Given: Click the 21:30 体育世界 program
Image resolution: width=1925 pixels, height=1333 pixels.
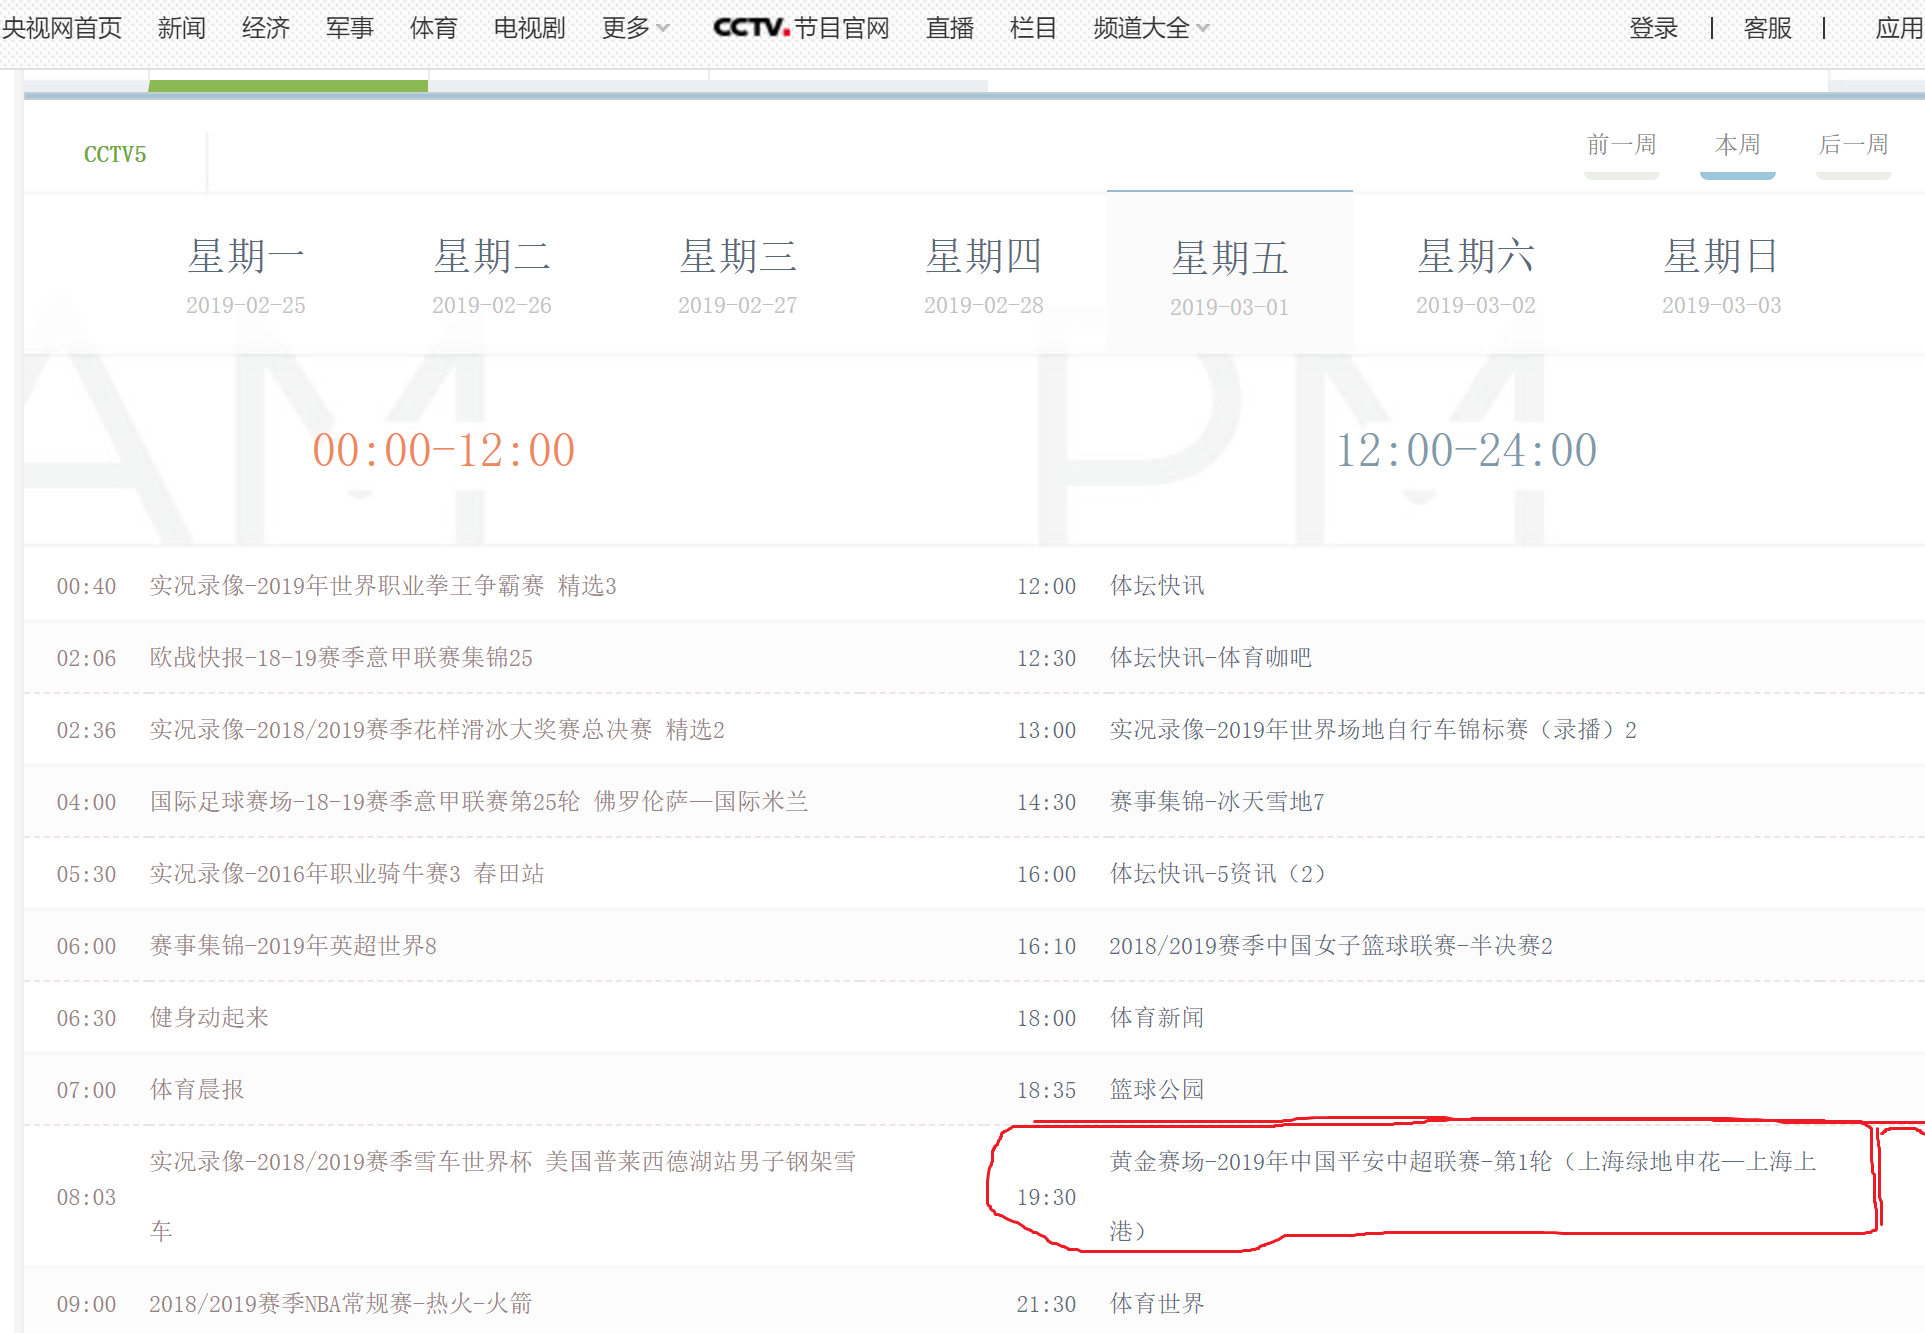Looking at the screenshot, I should [x=1157, y=1304].
